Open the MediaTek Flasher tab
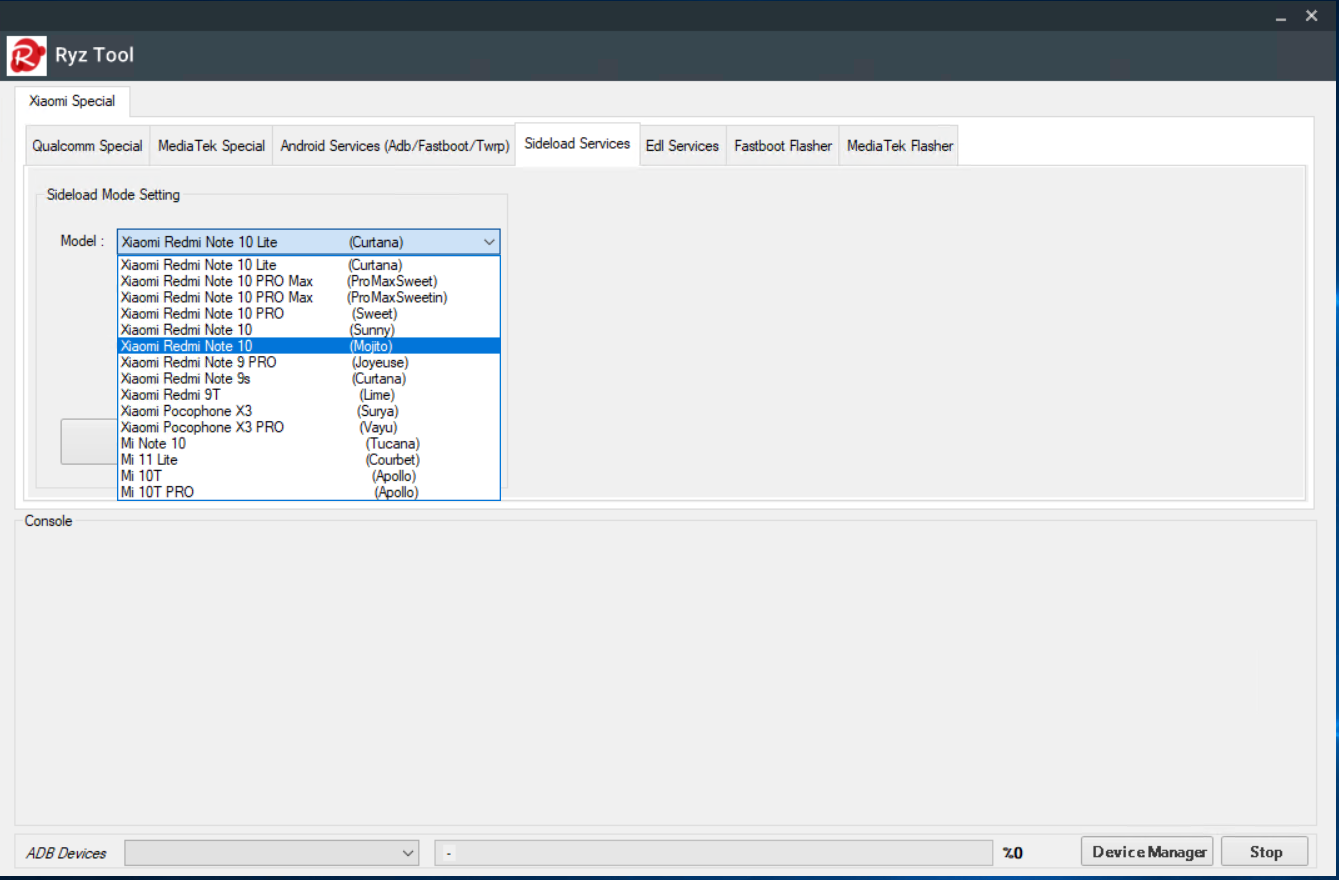The height and width of the screenshot is (880, 1339). pos(899,146)
